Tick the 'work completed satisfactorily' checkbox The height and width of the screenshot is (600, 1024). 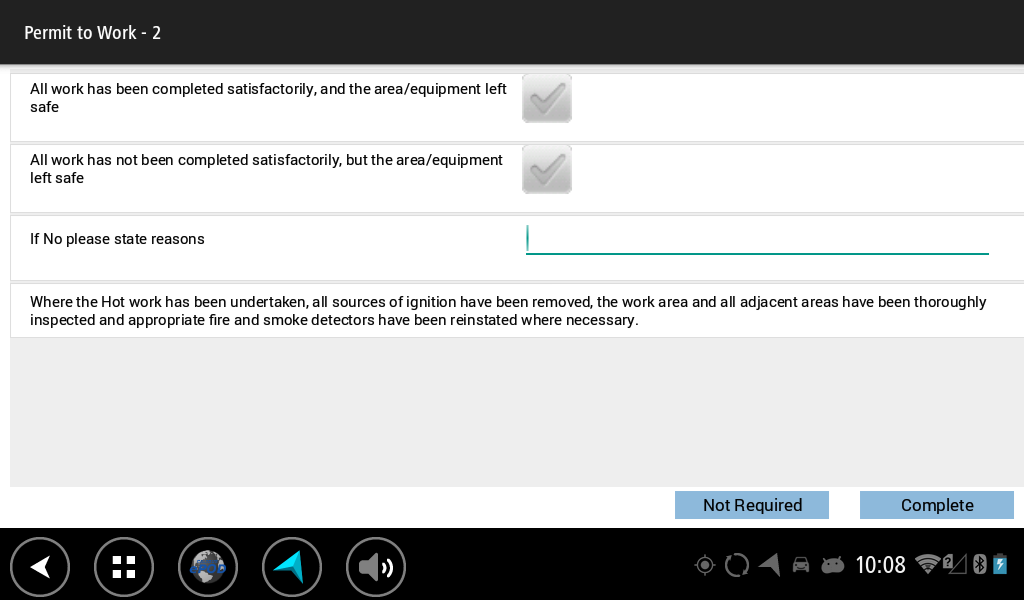click(547, 99)
